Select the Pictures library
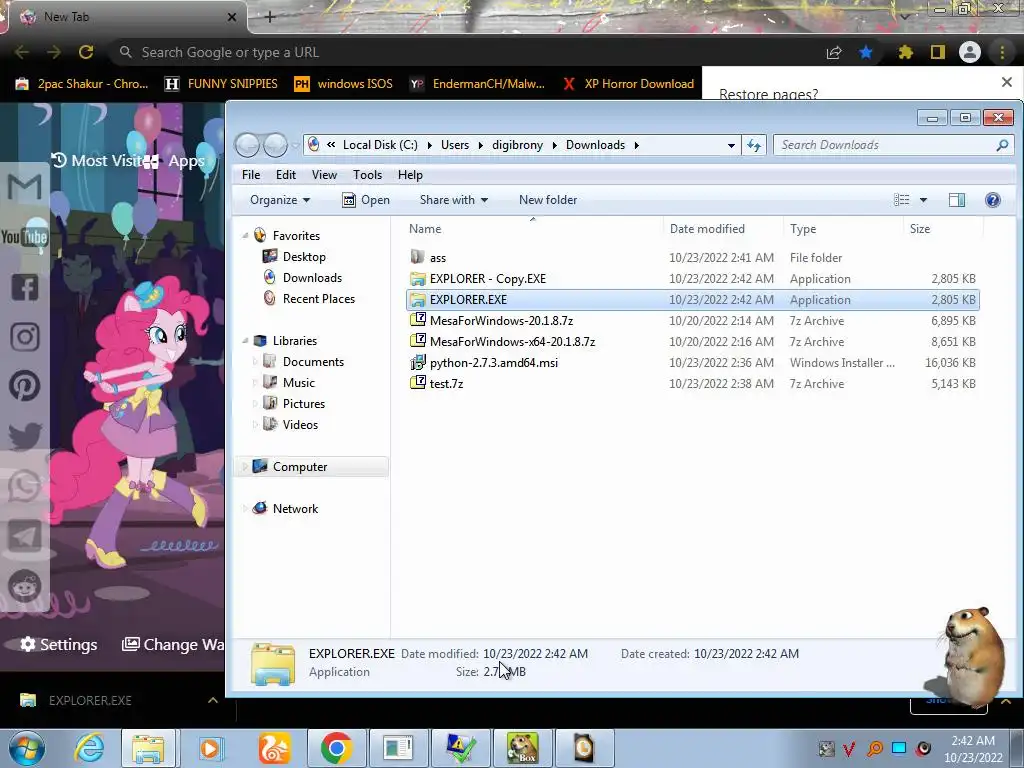 click(293, 404)
